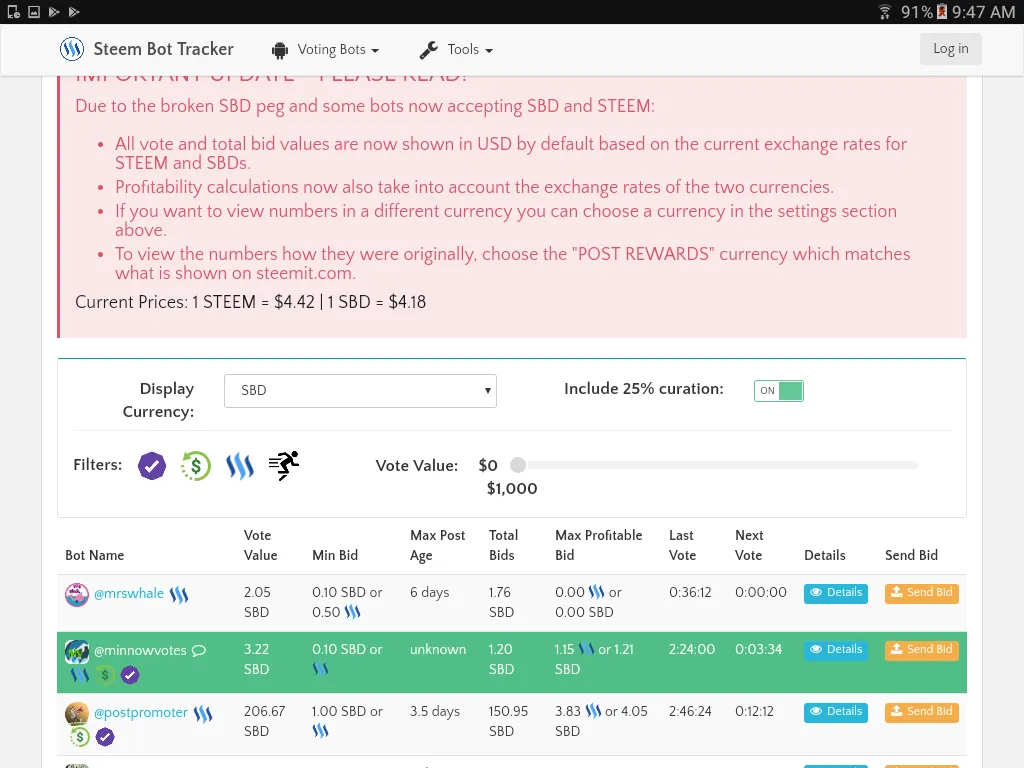Click Steem icon in @minnowvotes Max Profitable Bid

coord(586,648)
